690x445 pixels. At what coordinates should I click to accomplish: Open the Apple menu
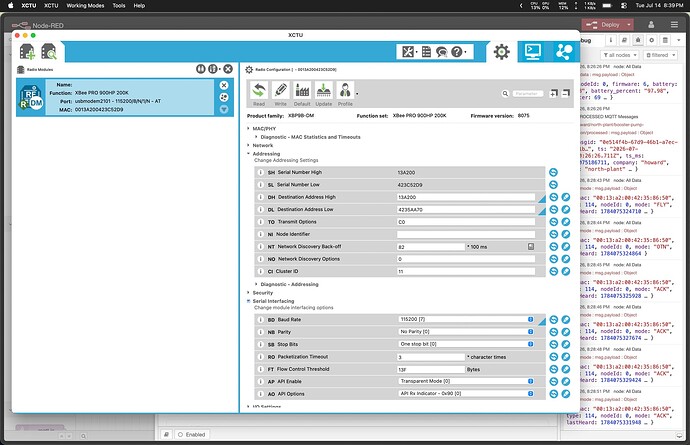coord(11,6)
